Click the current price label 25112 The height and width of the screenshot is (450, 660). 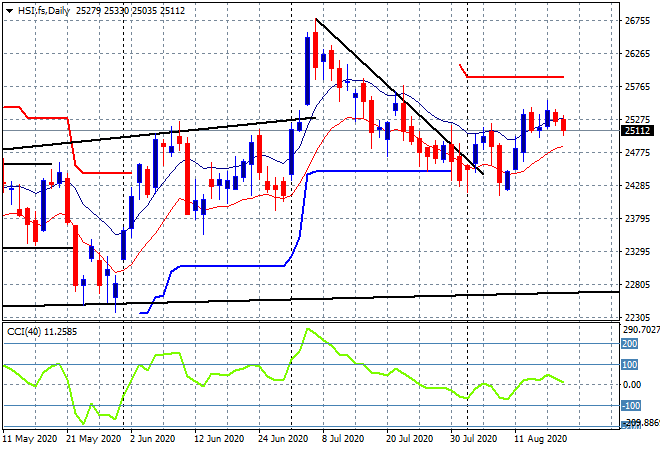click(x=637, y=131)
